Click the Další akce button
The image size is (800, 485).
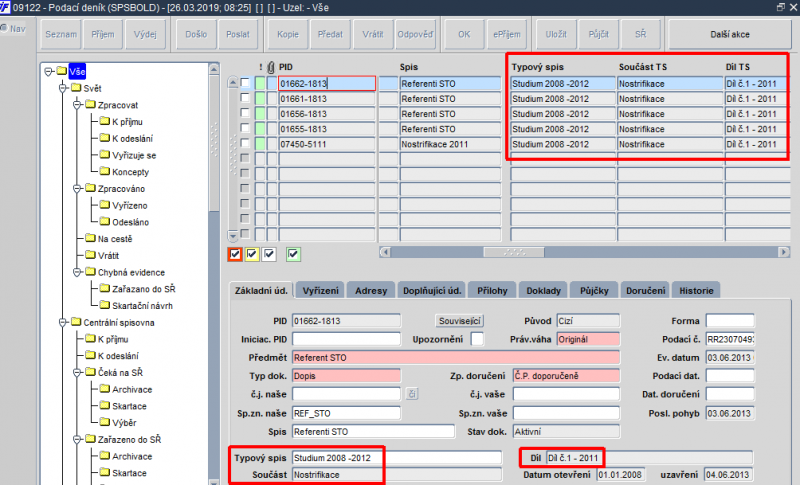click(730, 34)
